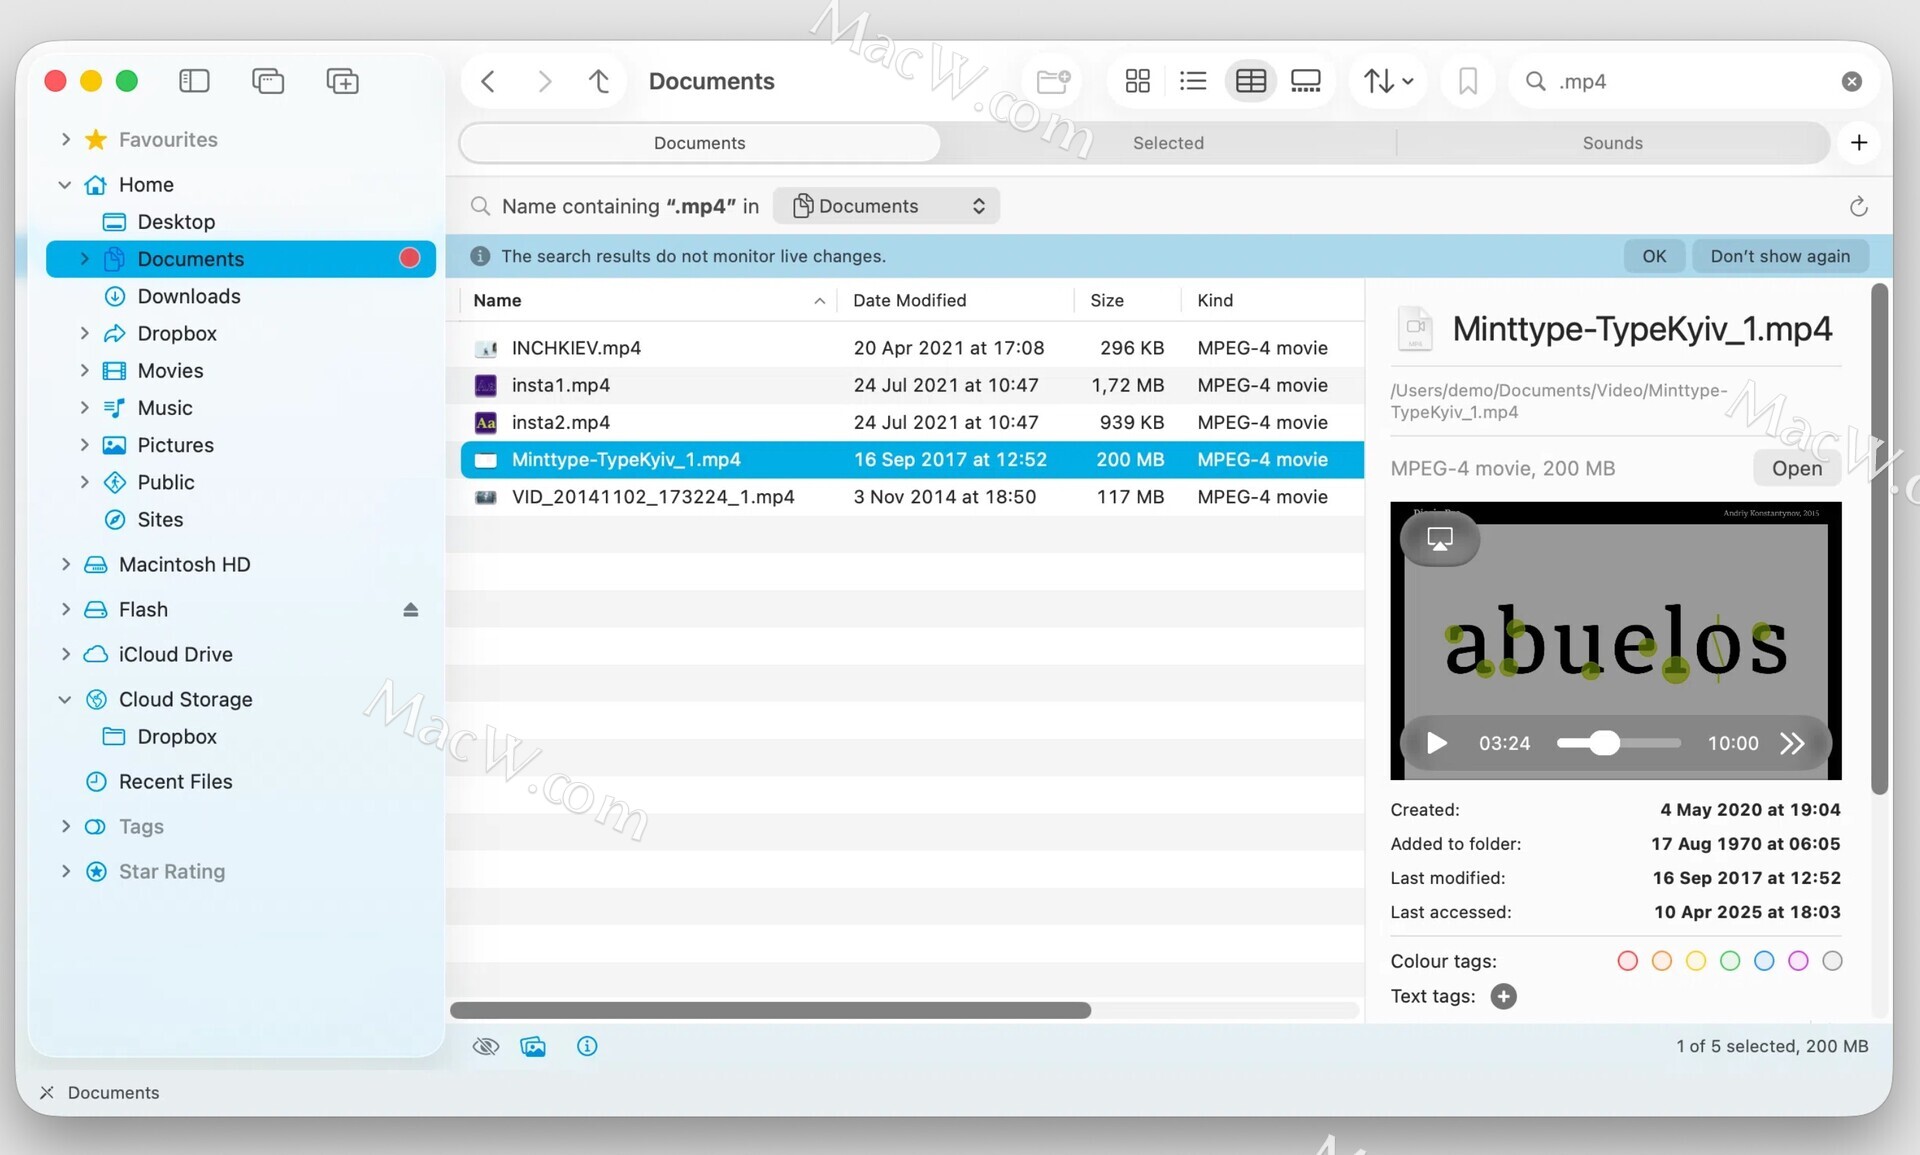Click the new tab window icon
1920x1155 pixels.
pos(342,81)
